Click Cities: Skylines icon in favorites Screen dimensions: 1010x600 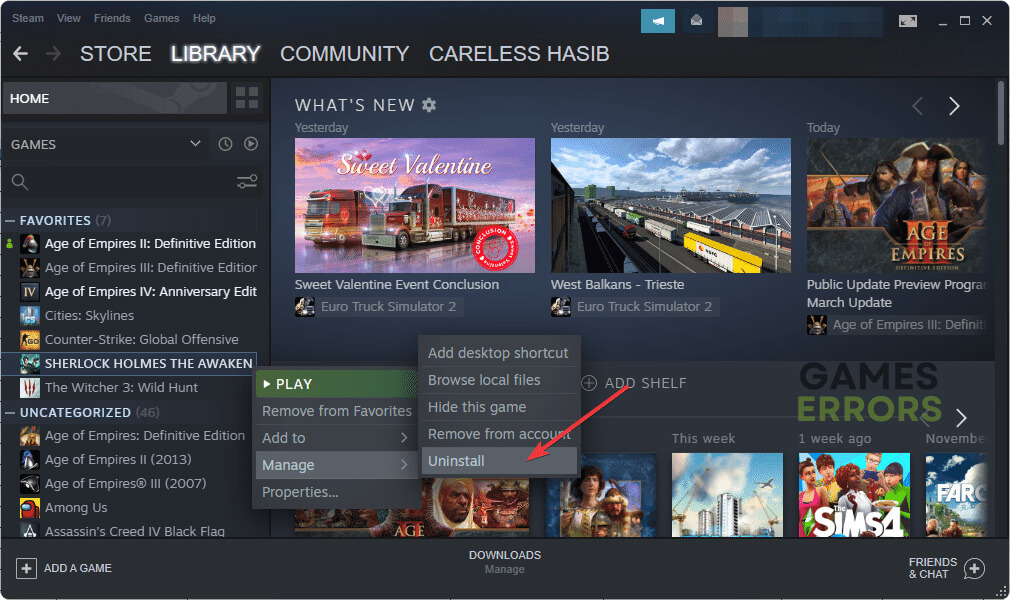[30, 316]
